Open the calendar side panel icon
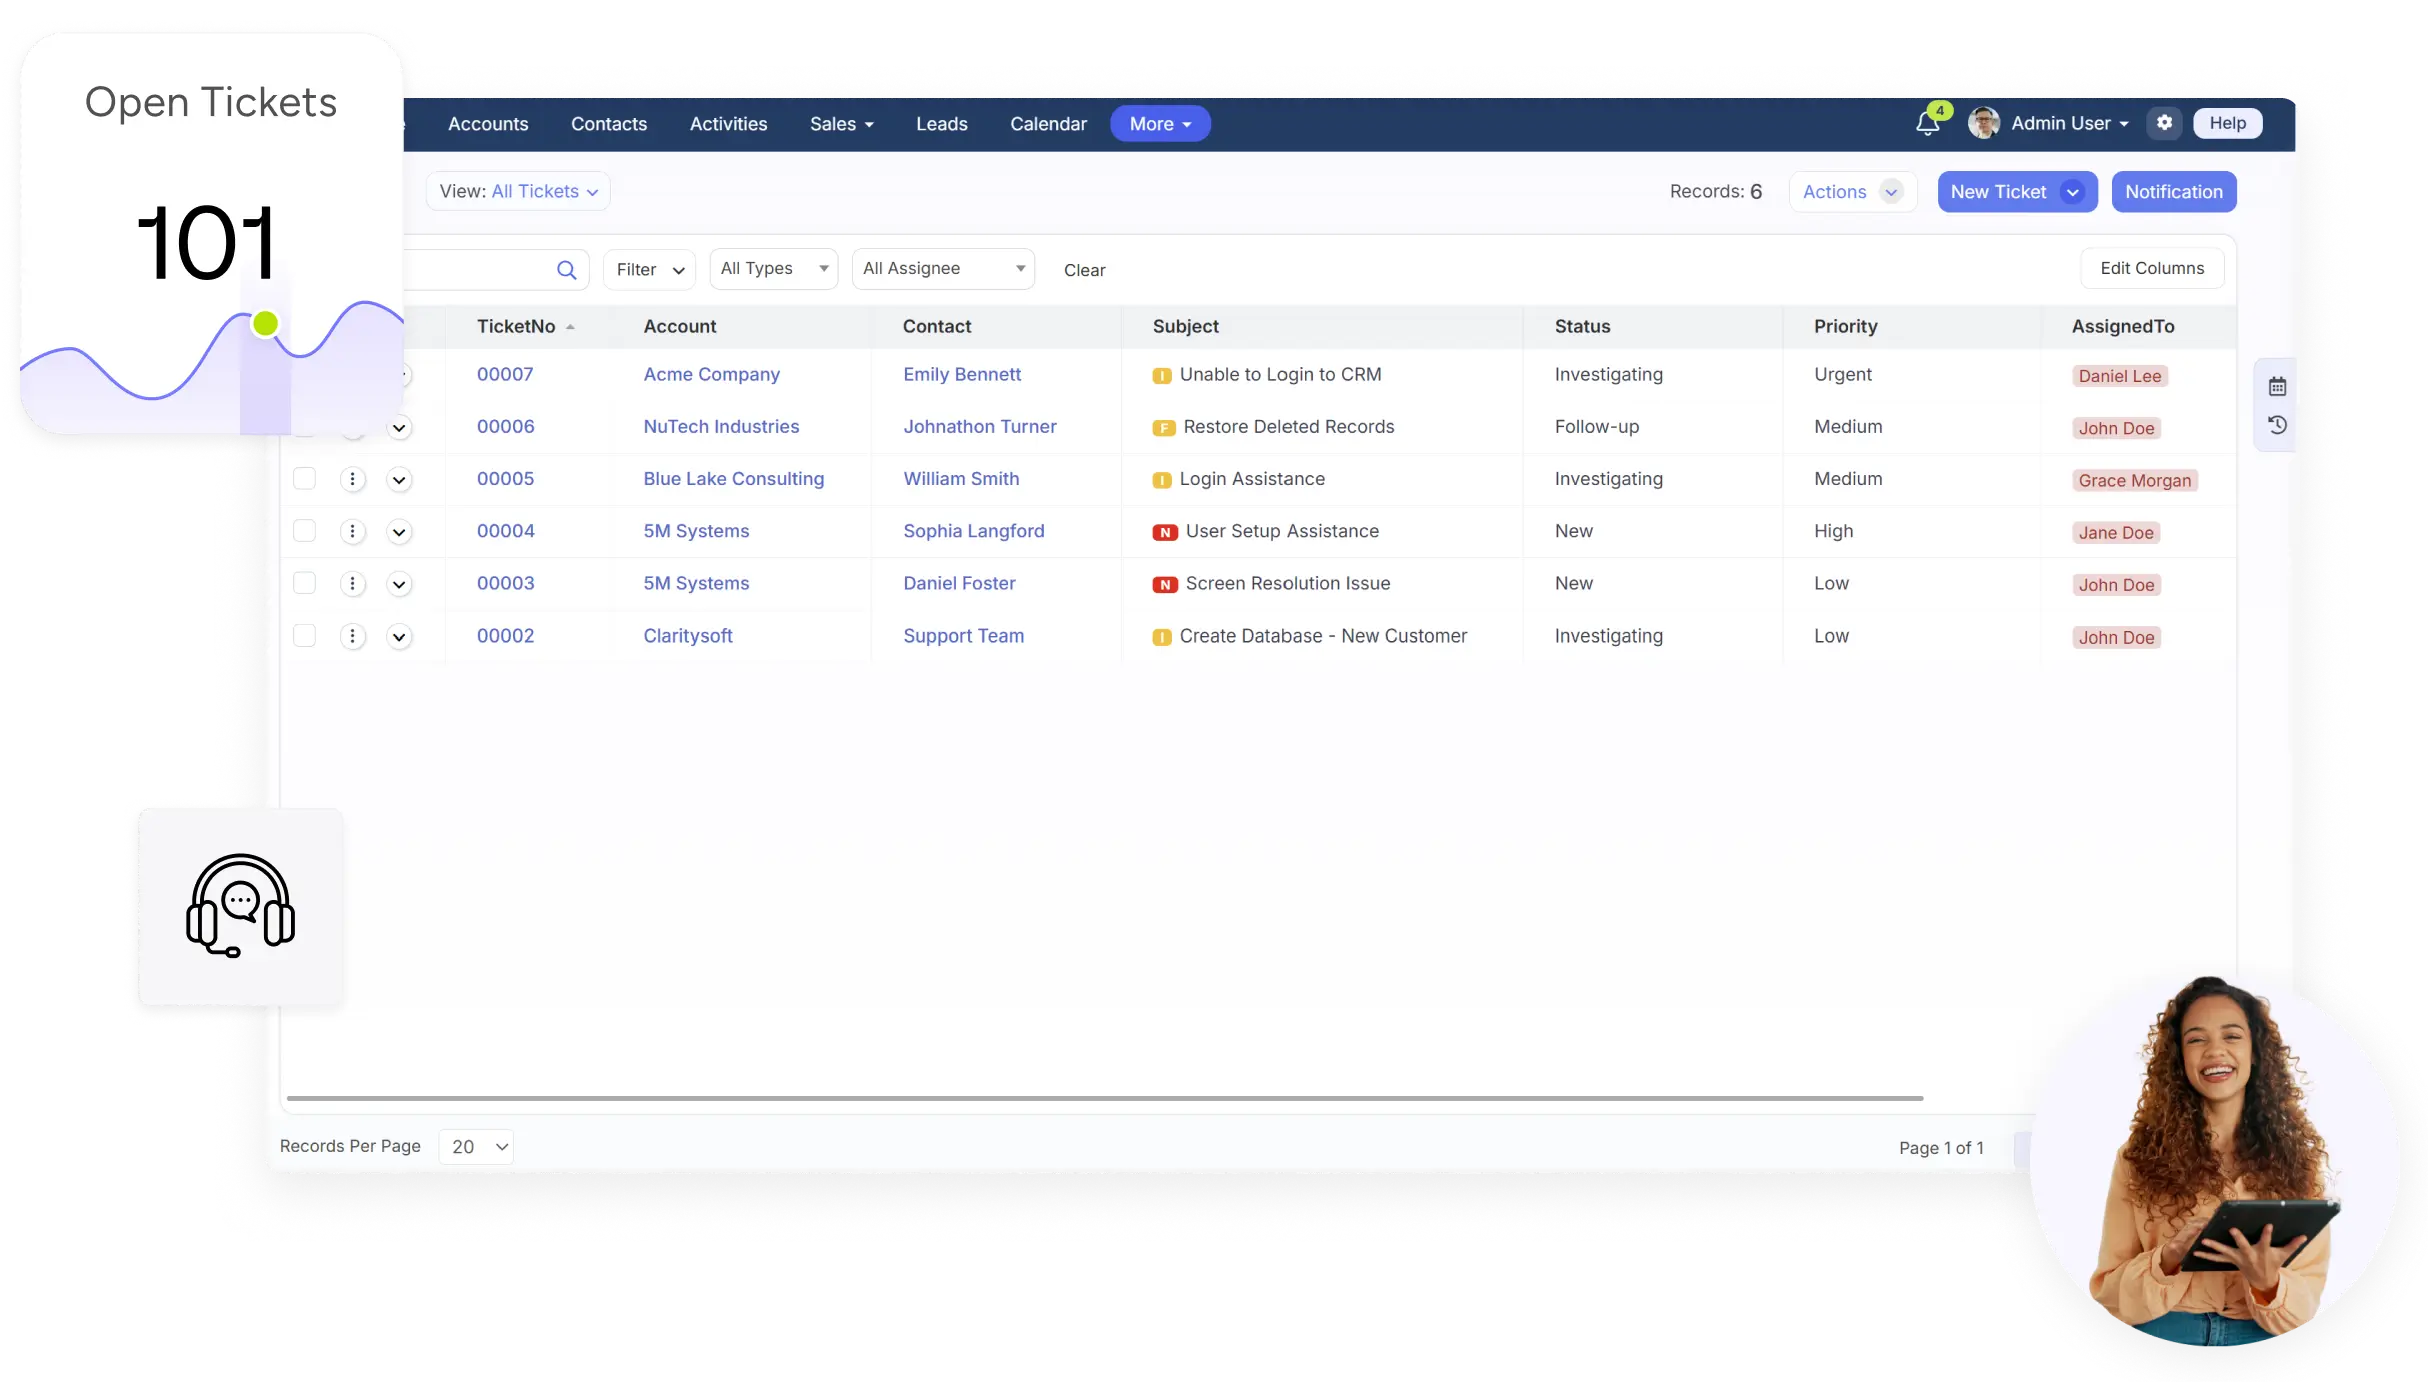Viewport: 2428px width, 1382px height. coord(2277,387)
